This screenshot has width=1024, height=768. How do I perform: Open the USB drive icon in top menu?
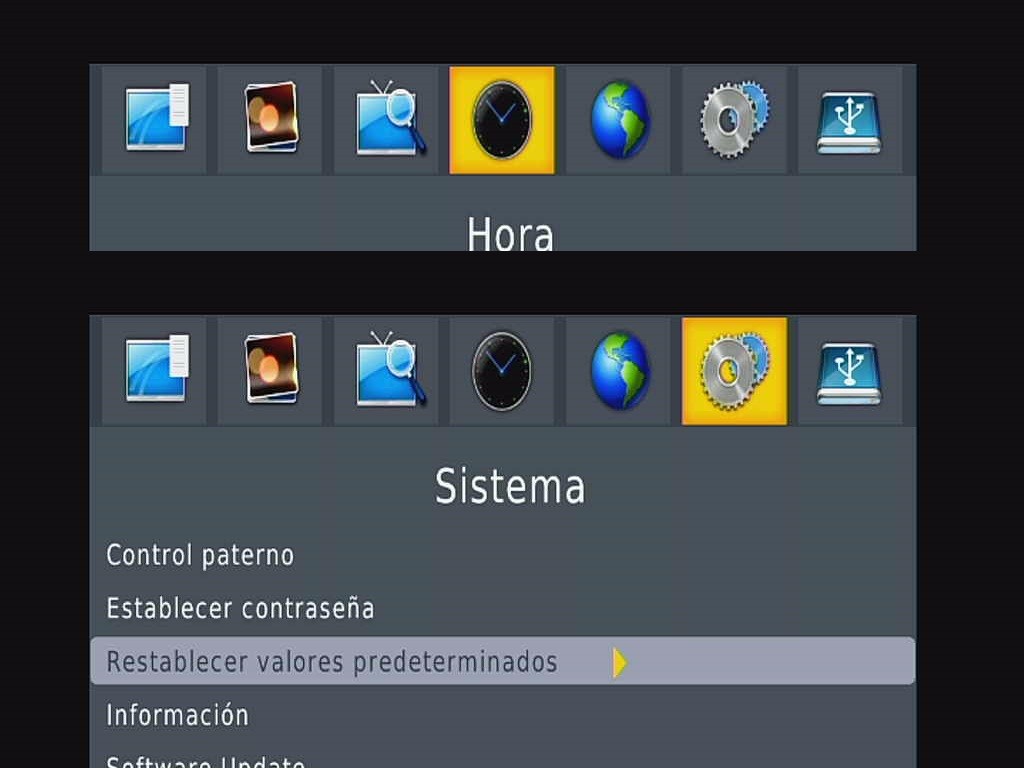tap(850, 120)
